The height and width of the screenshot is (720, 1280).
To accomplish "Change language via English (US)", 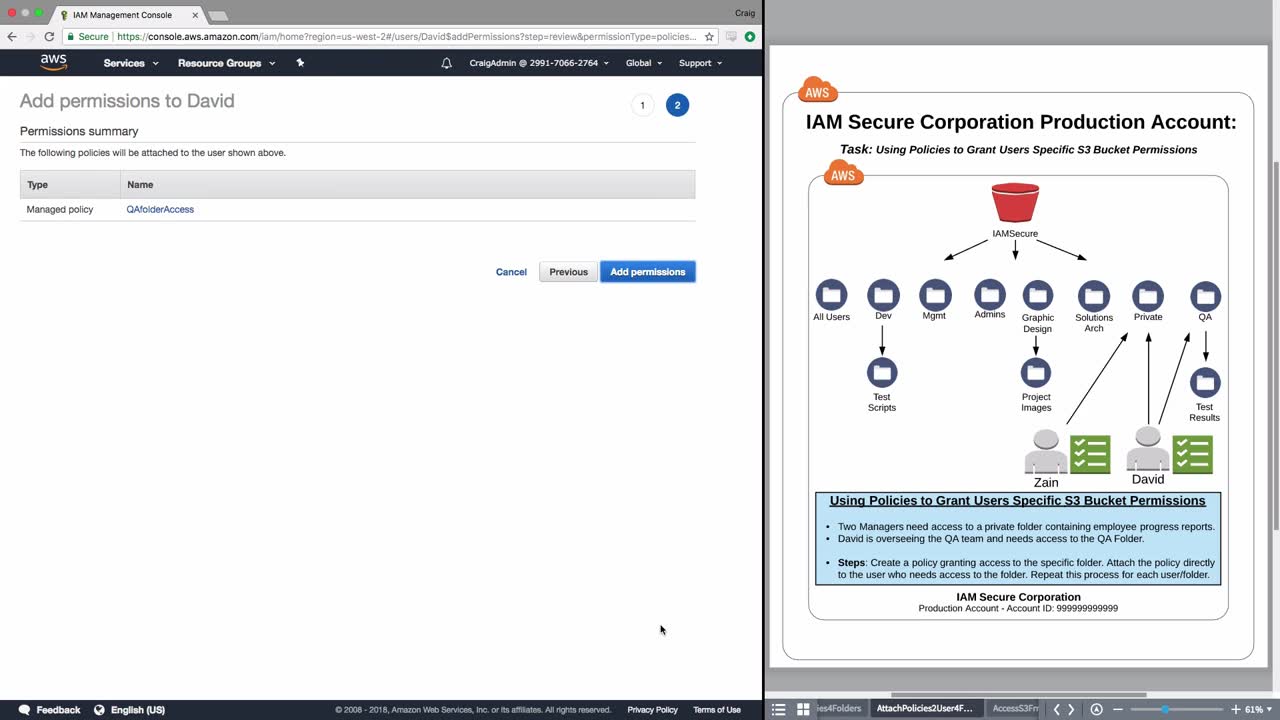I will coord(138,710).
